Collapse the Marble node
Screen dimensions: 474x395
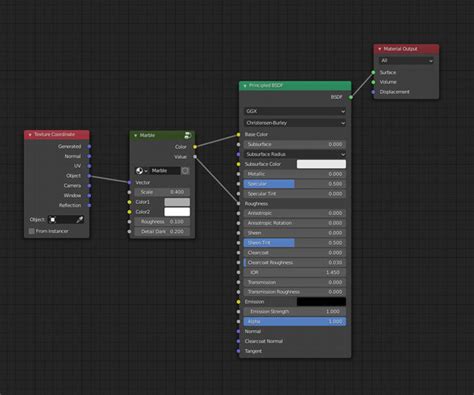[135, 135]
